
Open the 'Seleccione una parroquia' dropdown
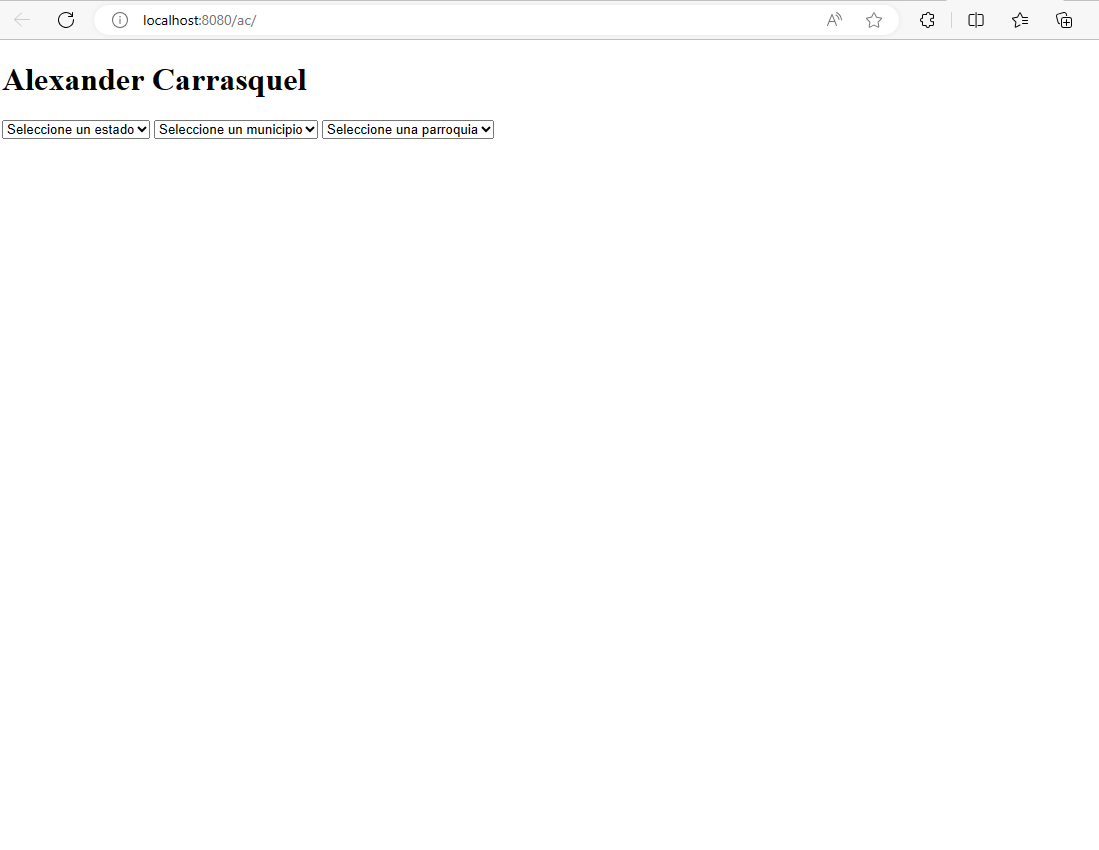408,130
